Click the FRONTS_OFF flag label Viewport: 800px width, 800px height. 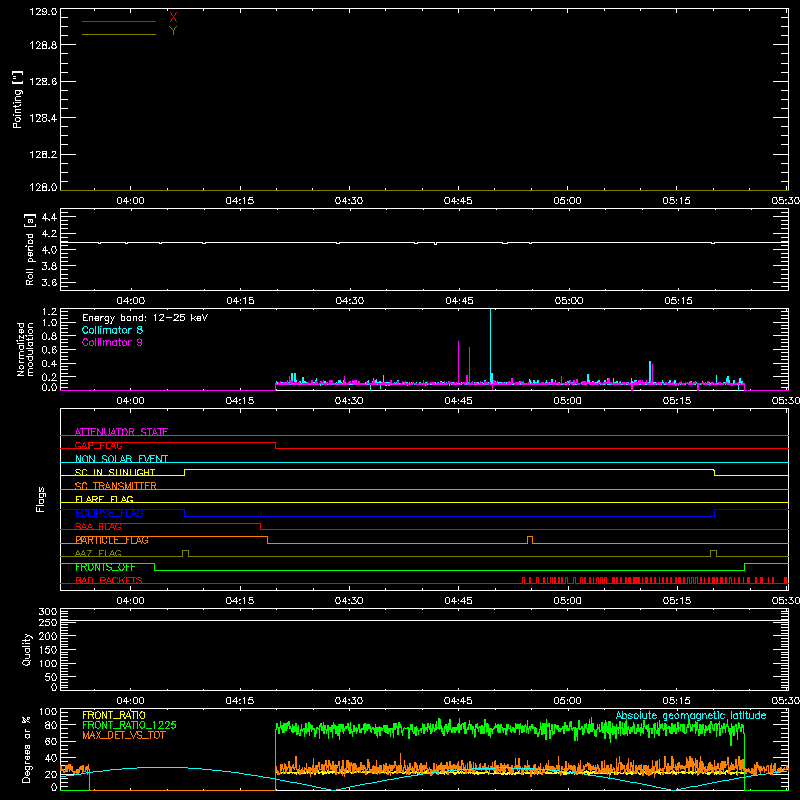click(x=105, y=567)
